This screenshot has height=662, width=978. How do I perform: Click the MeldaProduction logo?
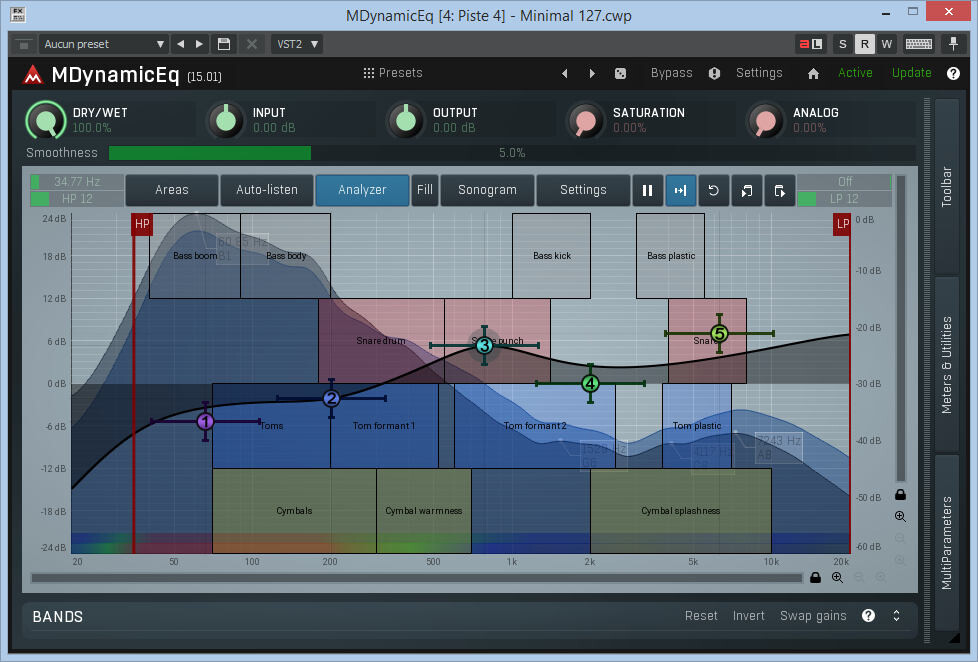point(32,75)
